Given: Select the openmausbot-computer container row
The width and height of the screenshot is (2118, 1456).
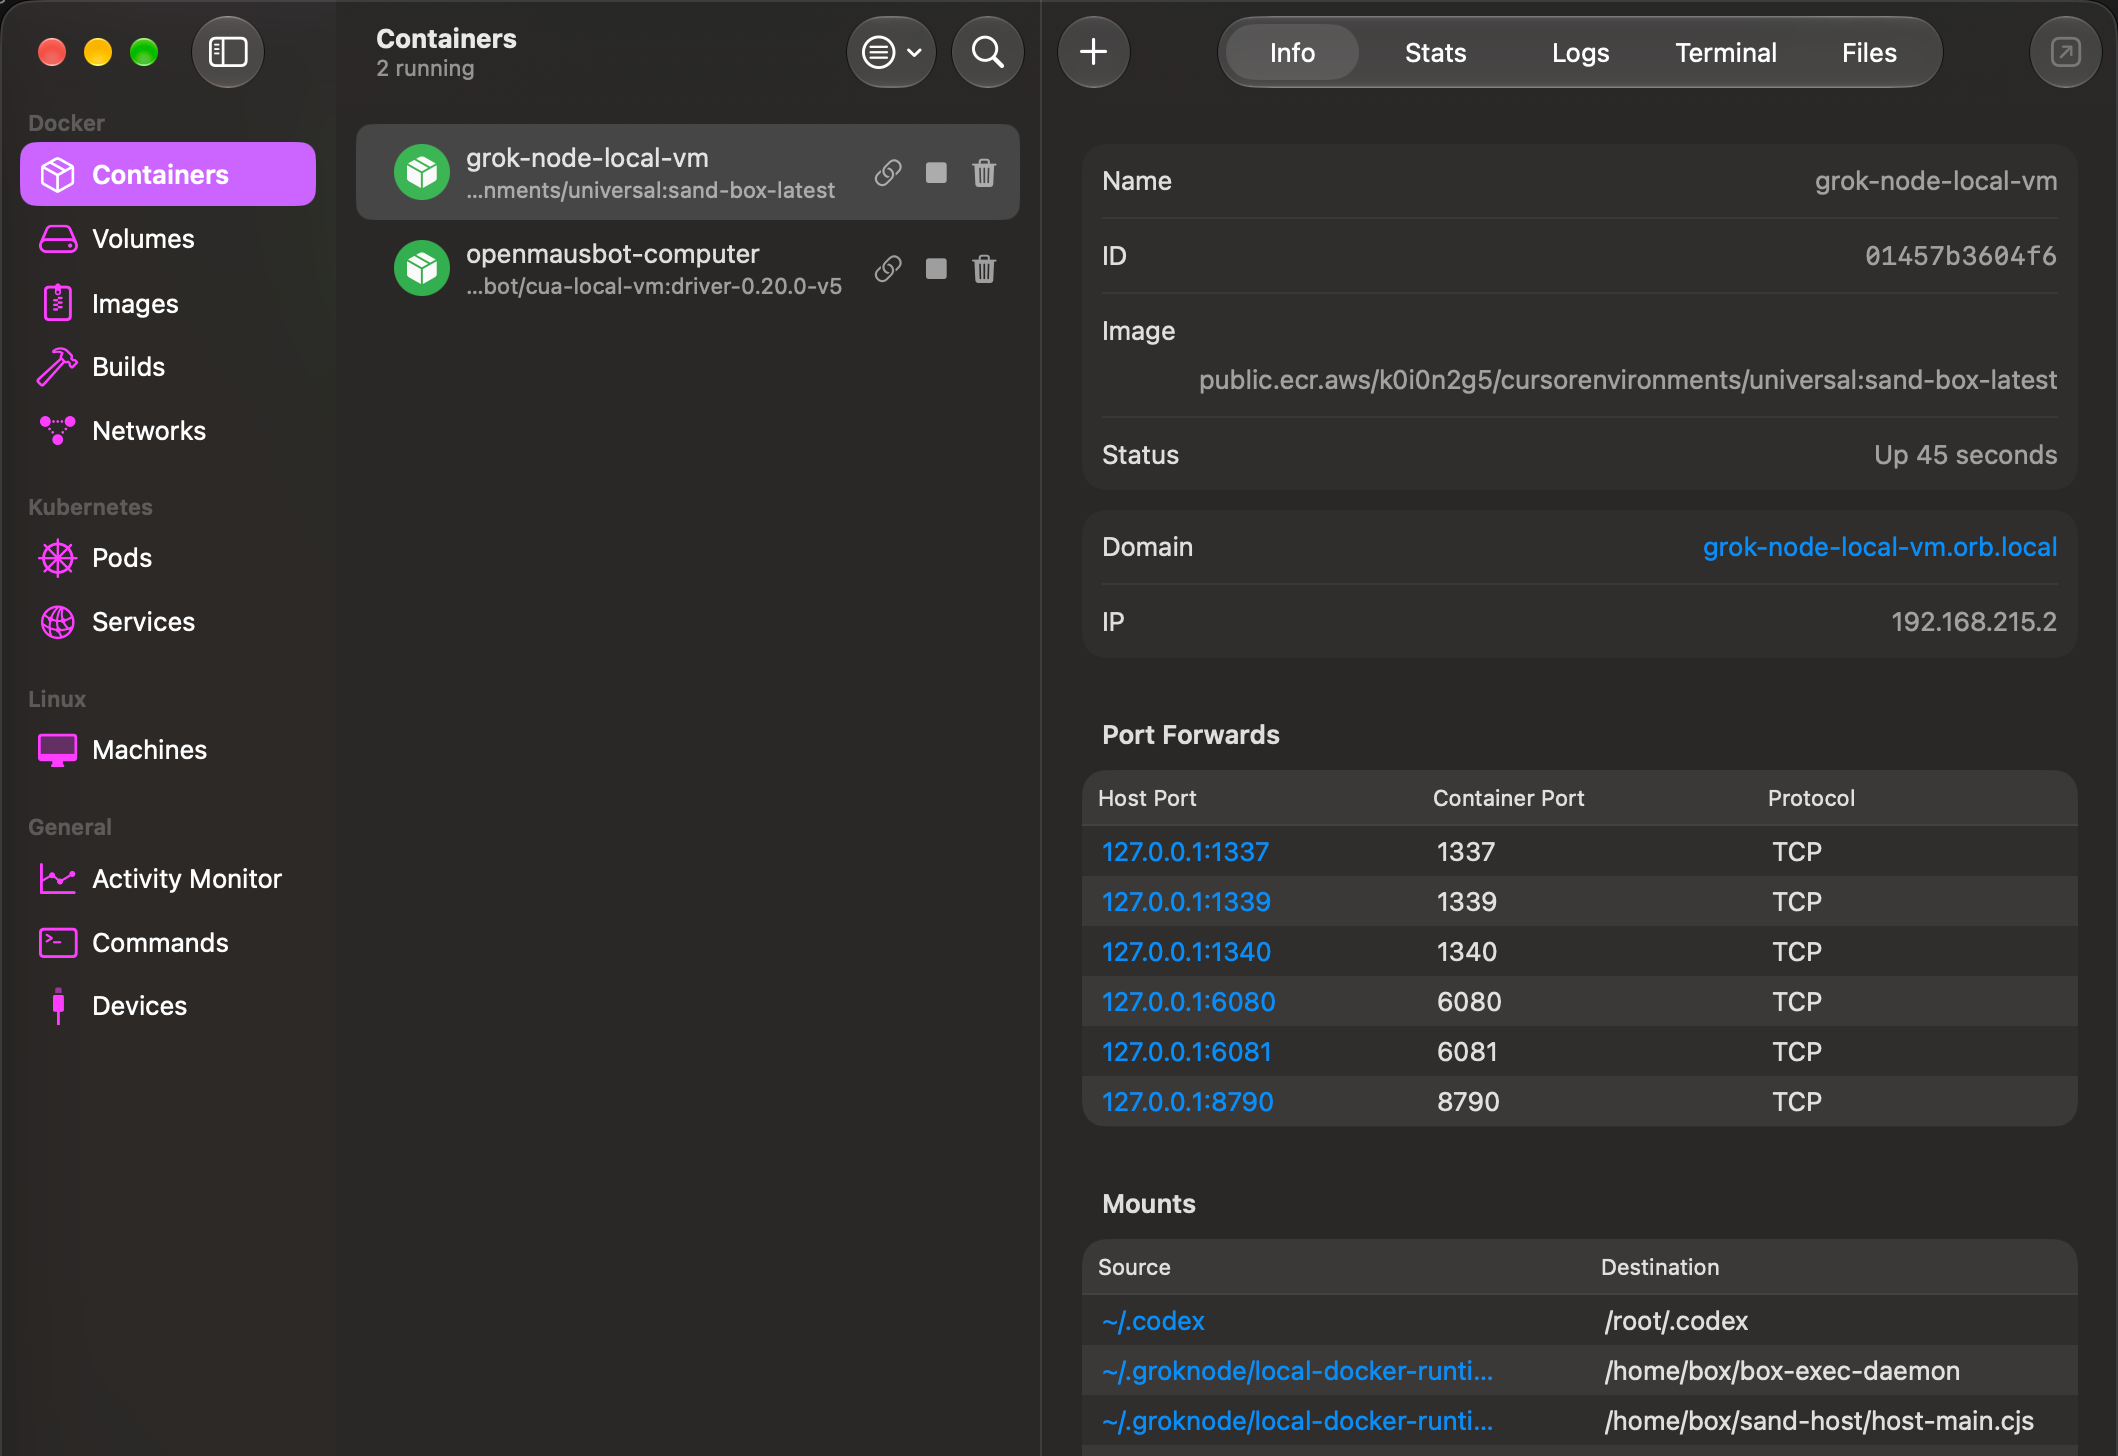Looking at the screenshot, I should point(688,269).
